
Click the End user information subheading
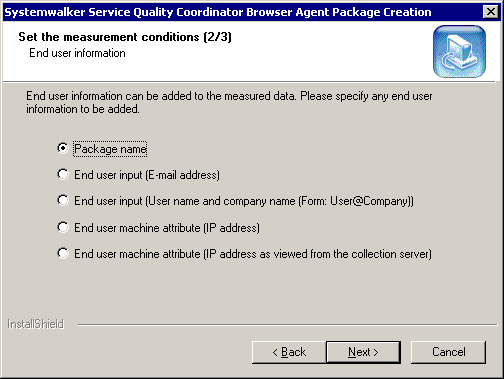77,53
